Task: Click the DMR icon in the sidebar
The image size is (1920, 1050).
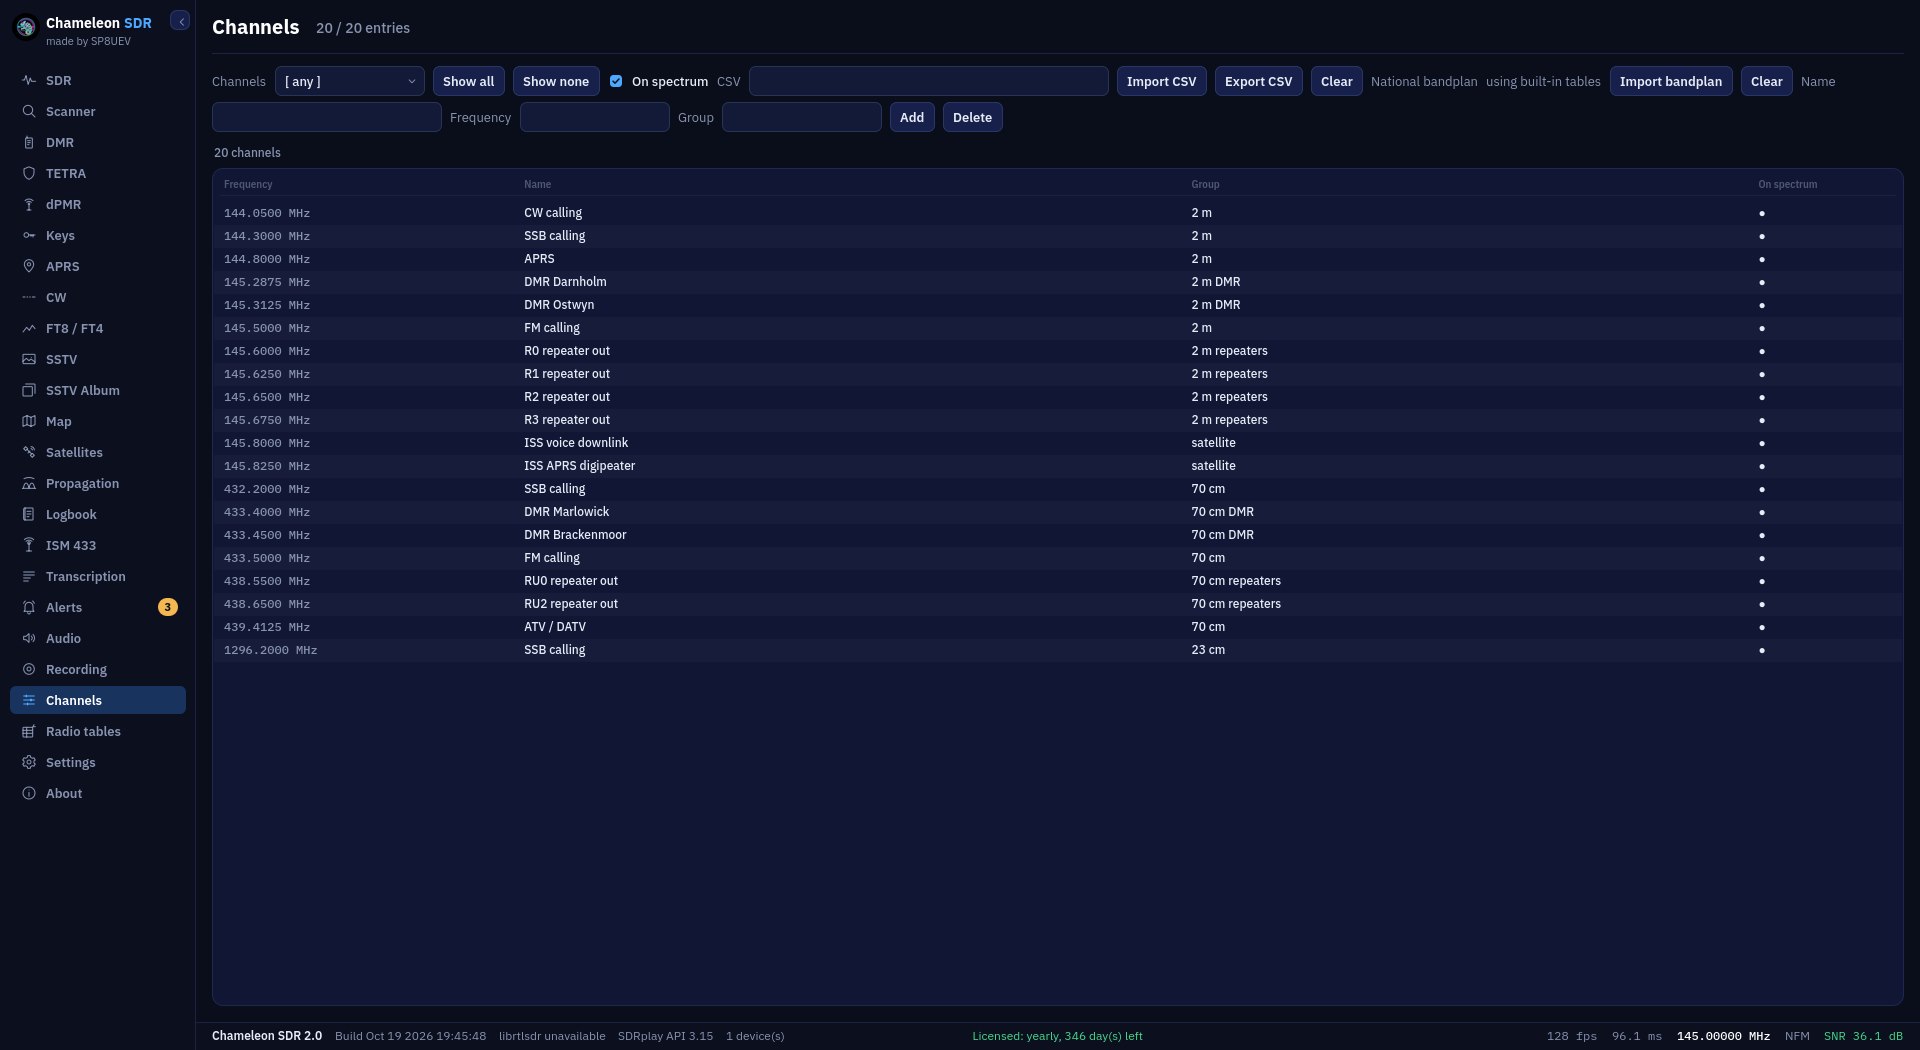Action: click(29, 143)
